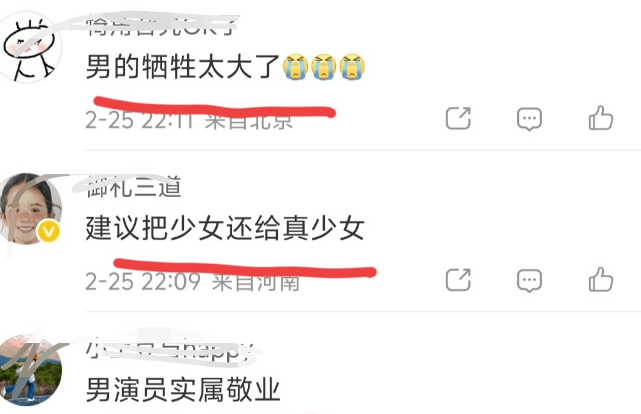This screenshot has width=641, height=414.
Task: Tap the timestamp 2-25 22:11 来自北京
Action: (189, 120)
